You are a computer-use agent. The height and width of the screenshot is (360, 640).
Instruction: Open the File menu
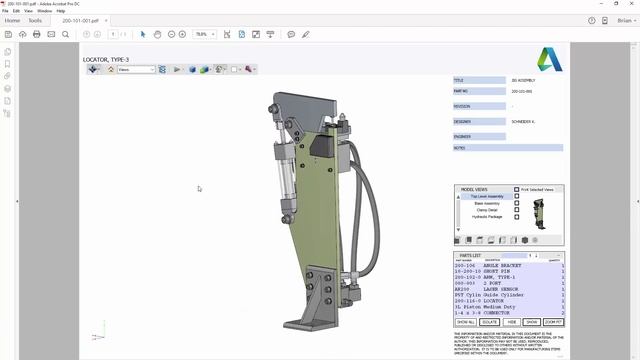click(5, 11)
